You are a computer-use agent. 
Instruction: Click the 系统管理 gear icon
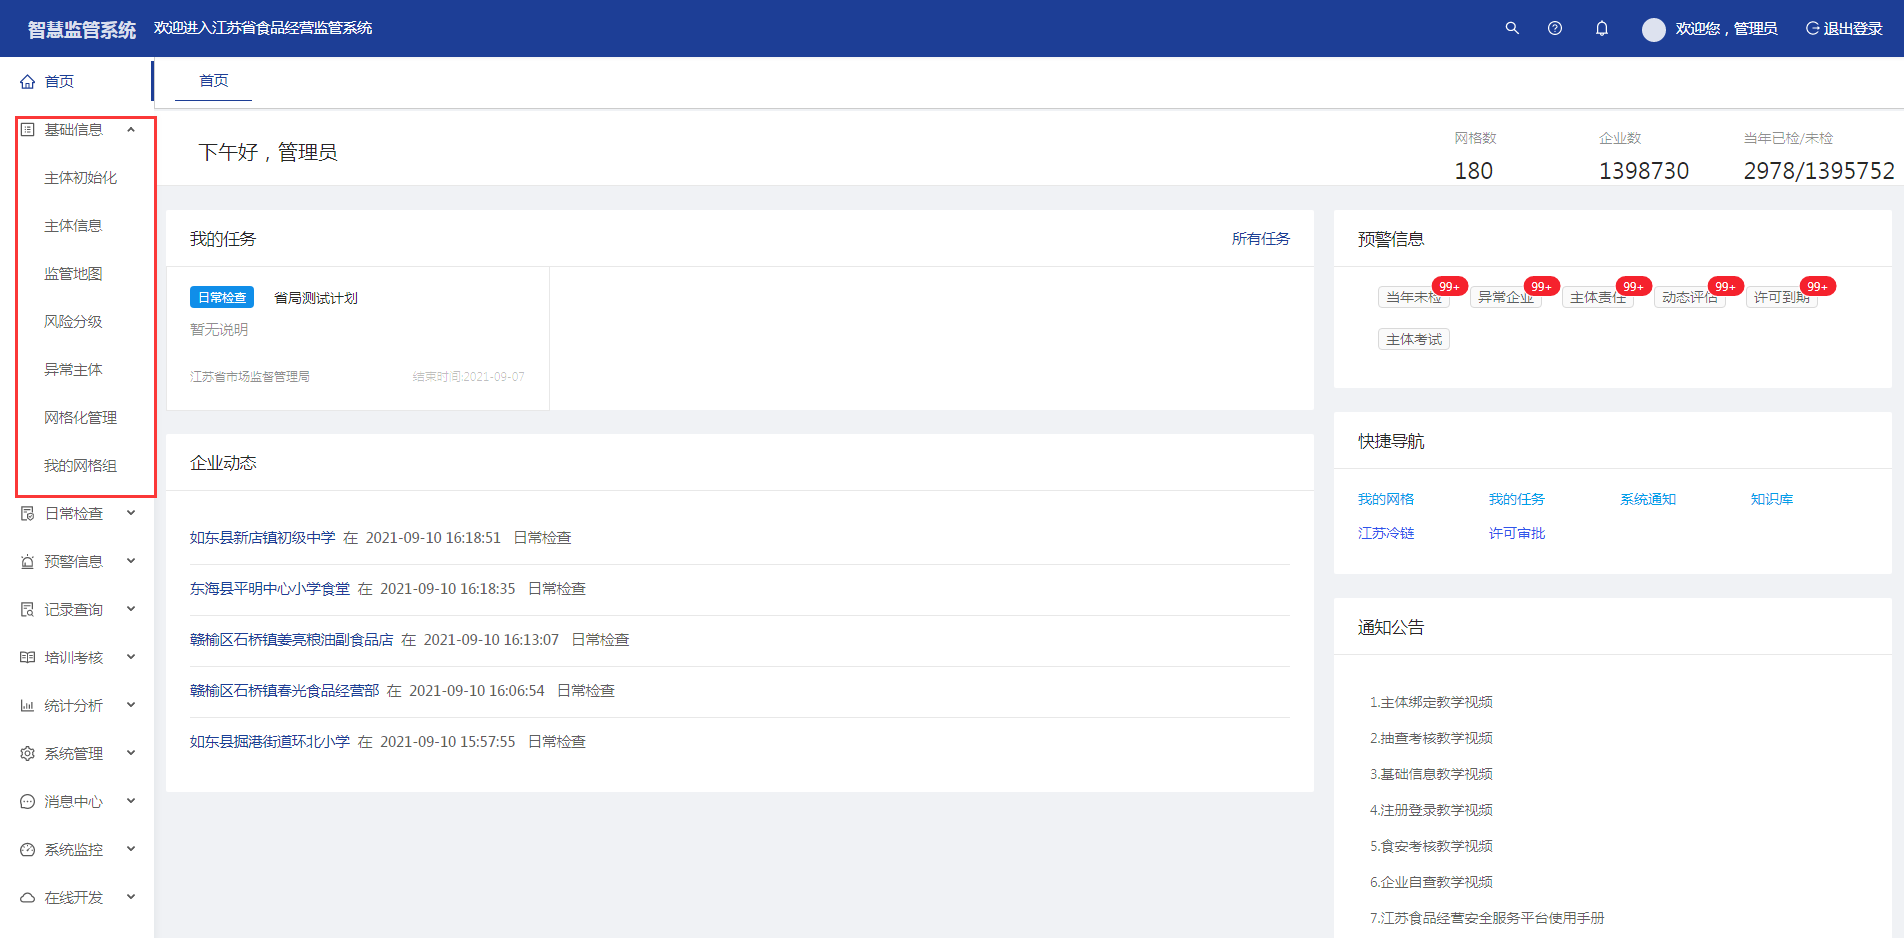click(x=28, y=754)
